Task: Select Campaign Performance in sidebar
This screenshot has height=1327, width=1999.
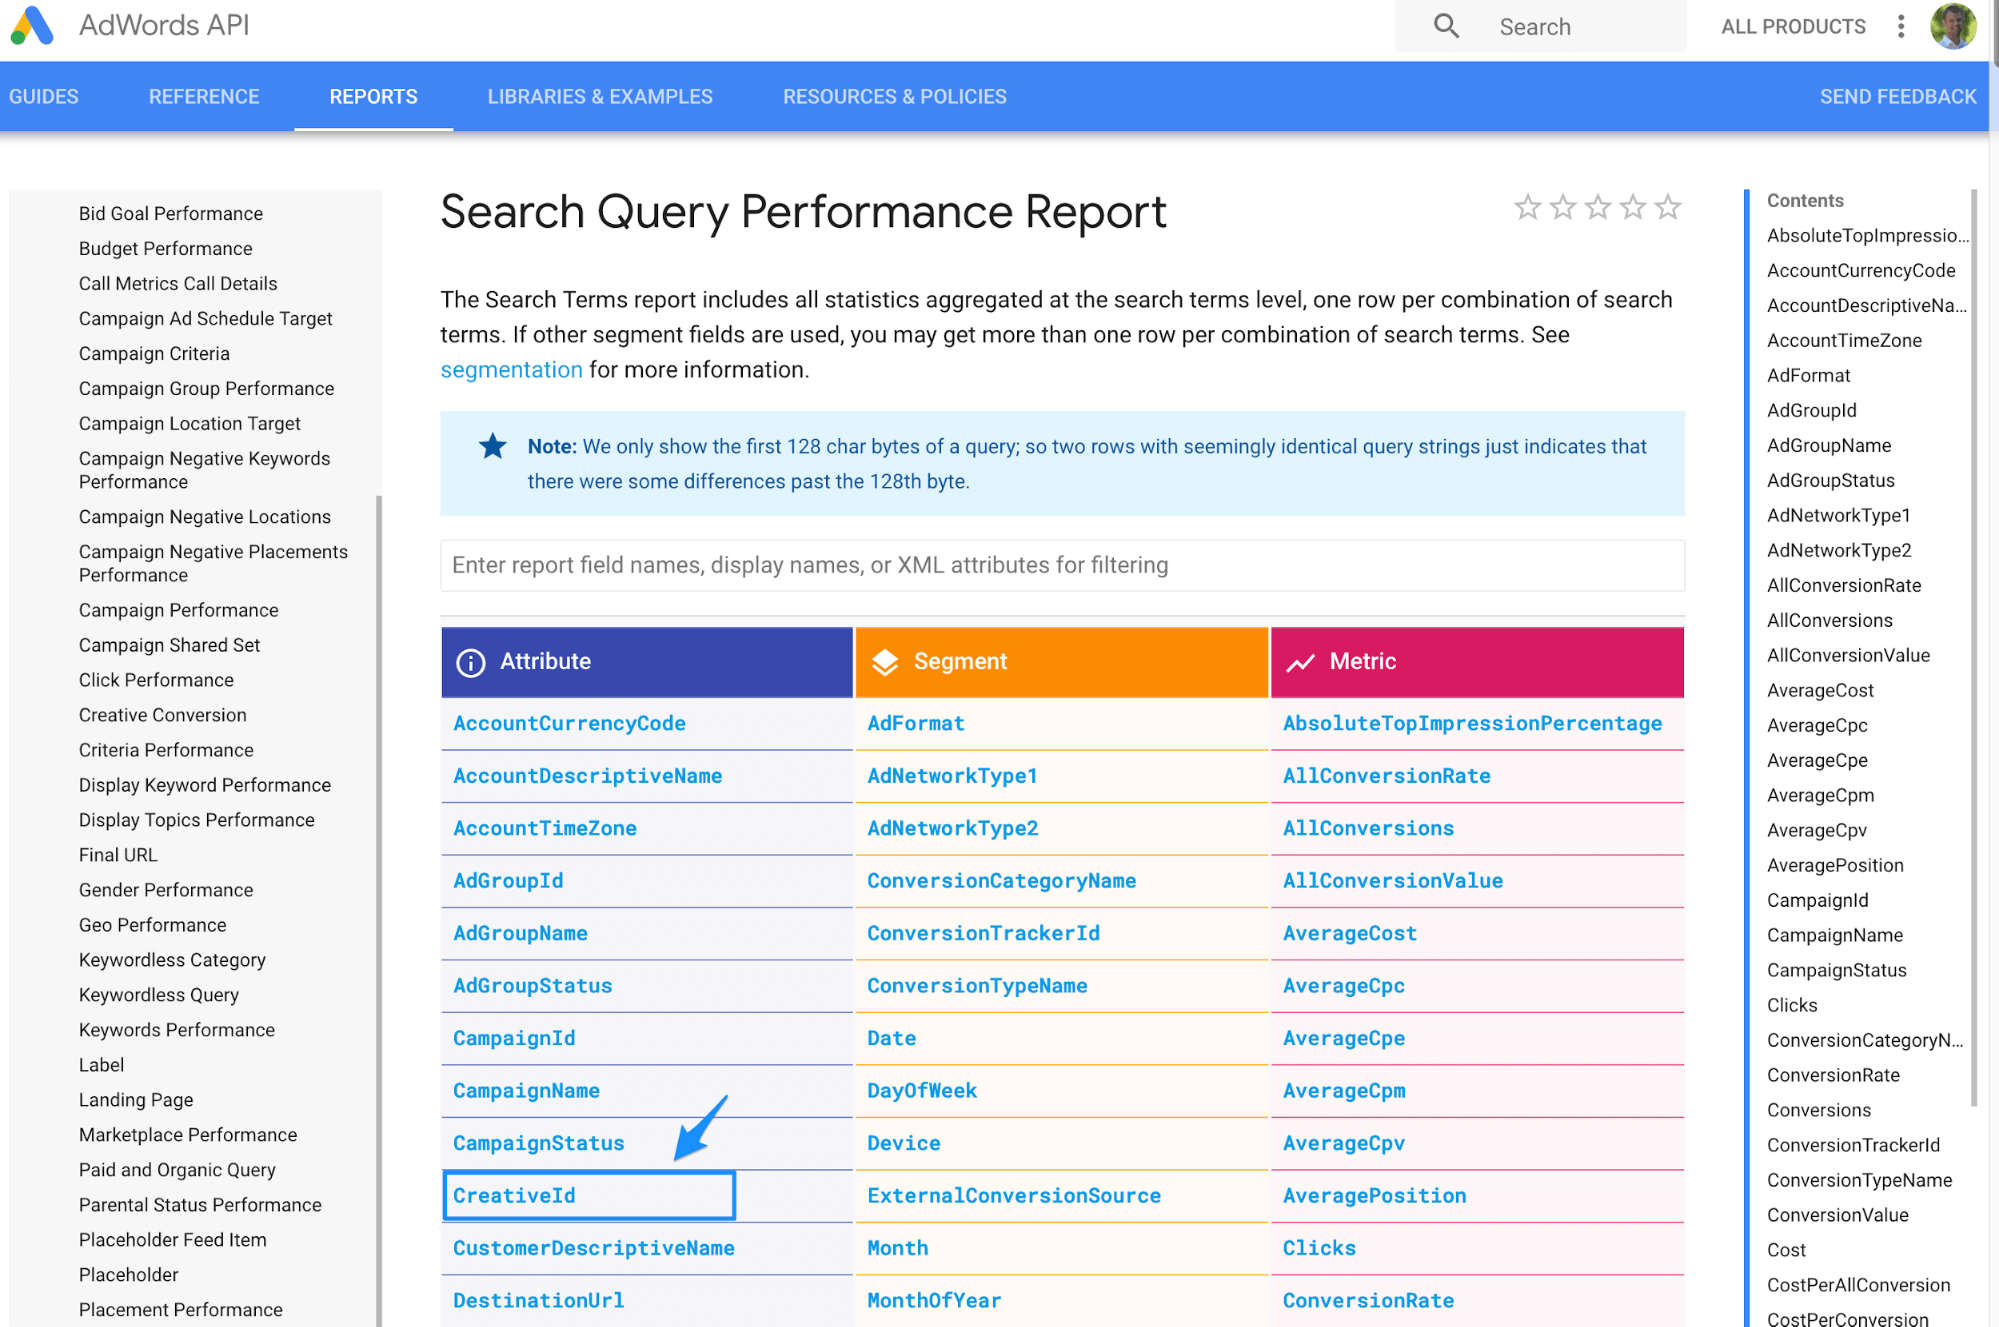Action: click(179, 610)
